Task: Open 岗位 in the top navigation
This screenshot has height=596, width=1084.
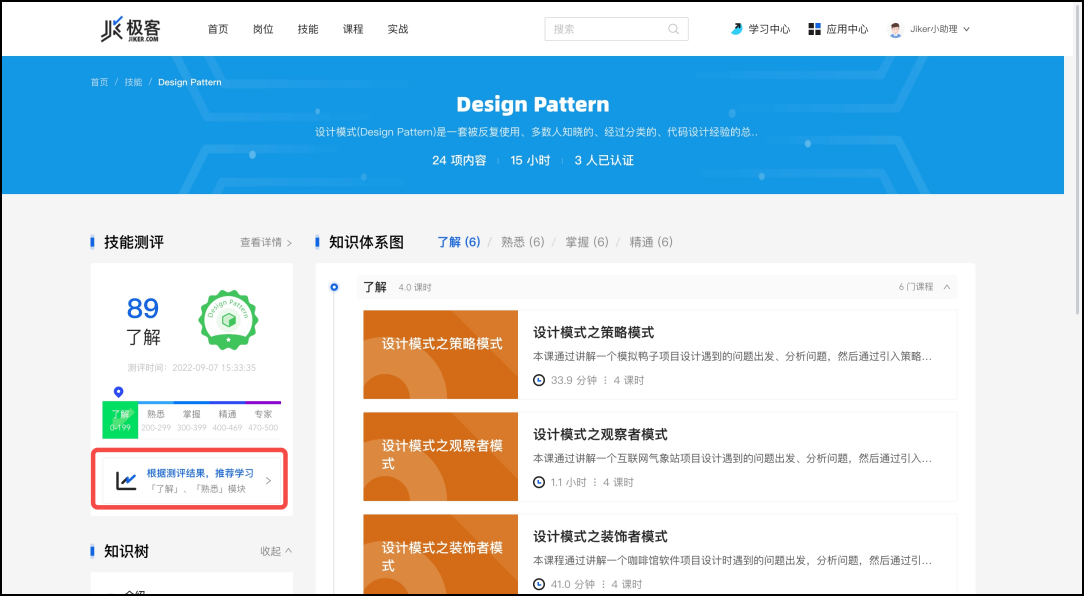Action: pyautogui.click(x=263, y=29)
